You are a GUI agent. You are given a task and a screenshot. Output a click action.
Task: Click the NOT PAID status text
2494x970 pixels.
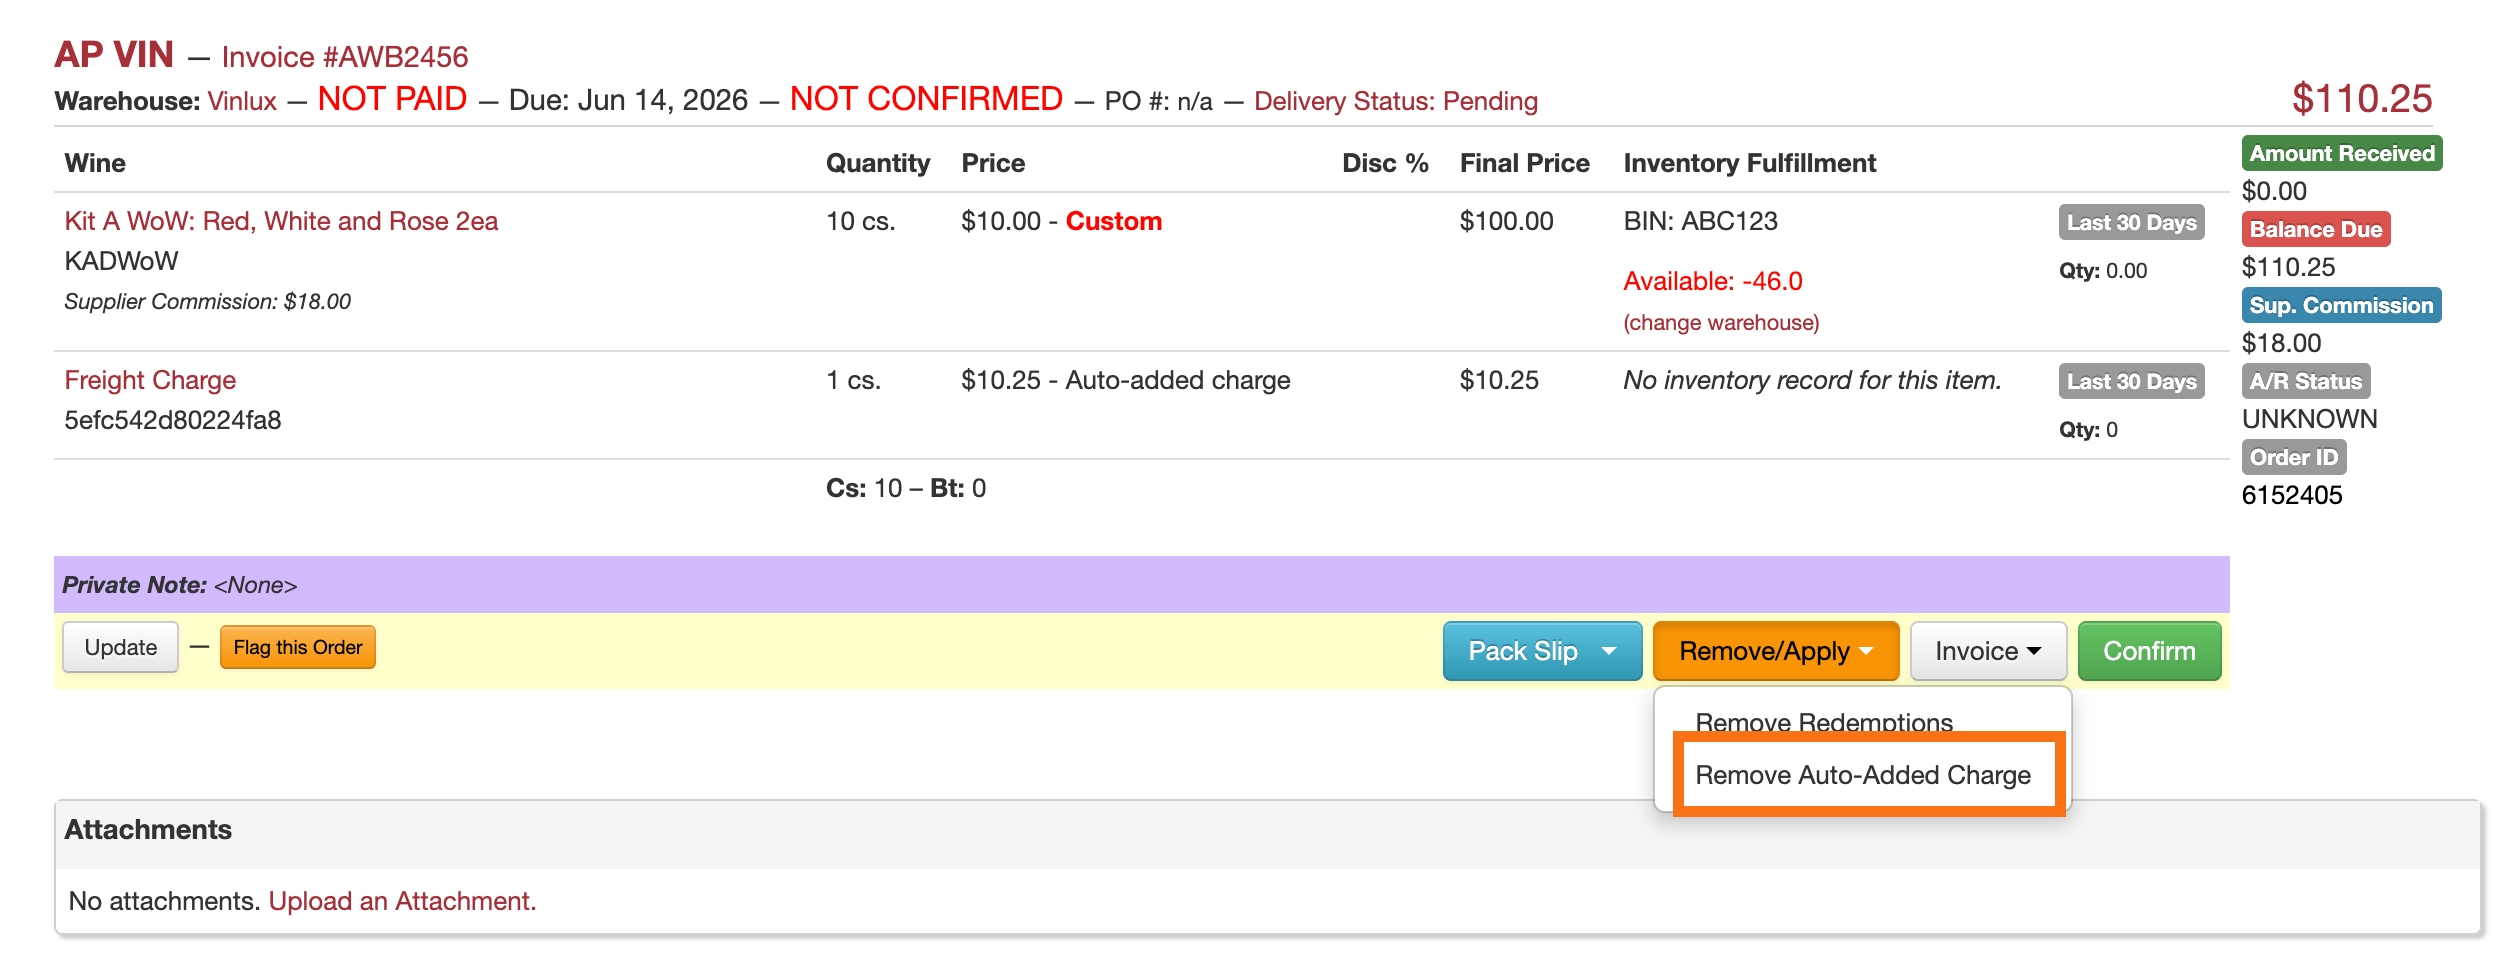click(x=392, y=99)
